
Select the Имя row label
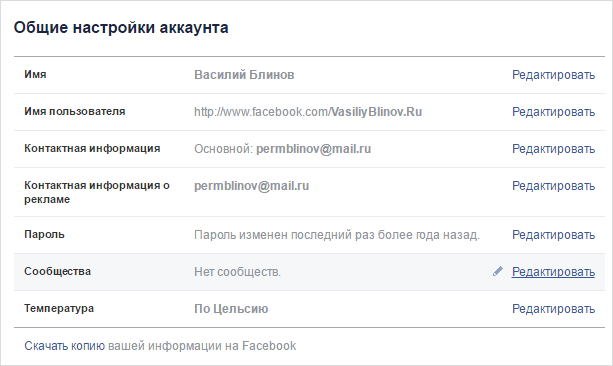pos(35,74)
